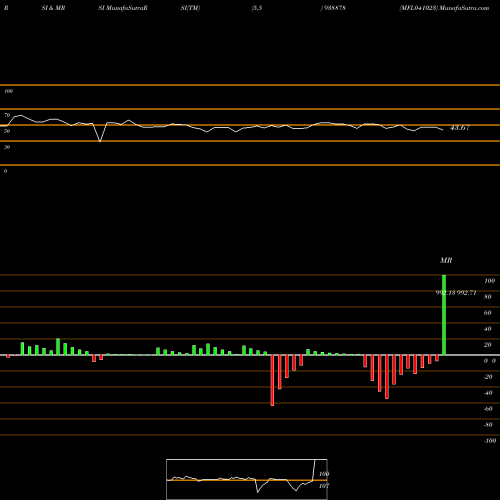Click the (MFL041023) MunafaSutra.com header text

pyautogui.click(x=444, y=8)
